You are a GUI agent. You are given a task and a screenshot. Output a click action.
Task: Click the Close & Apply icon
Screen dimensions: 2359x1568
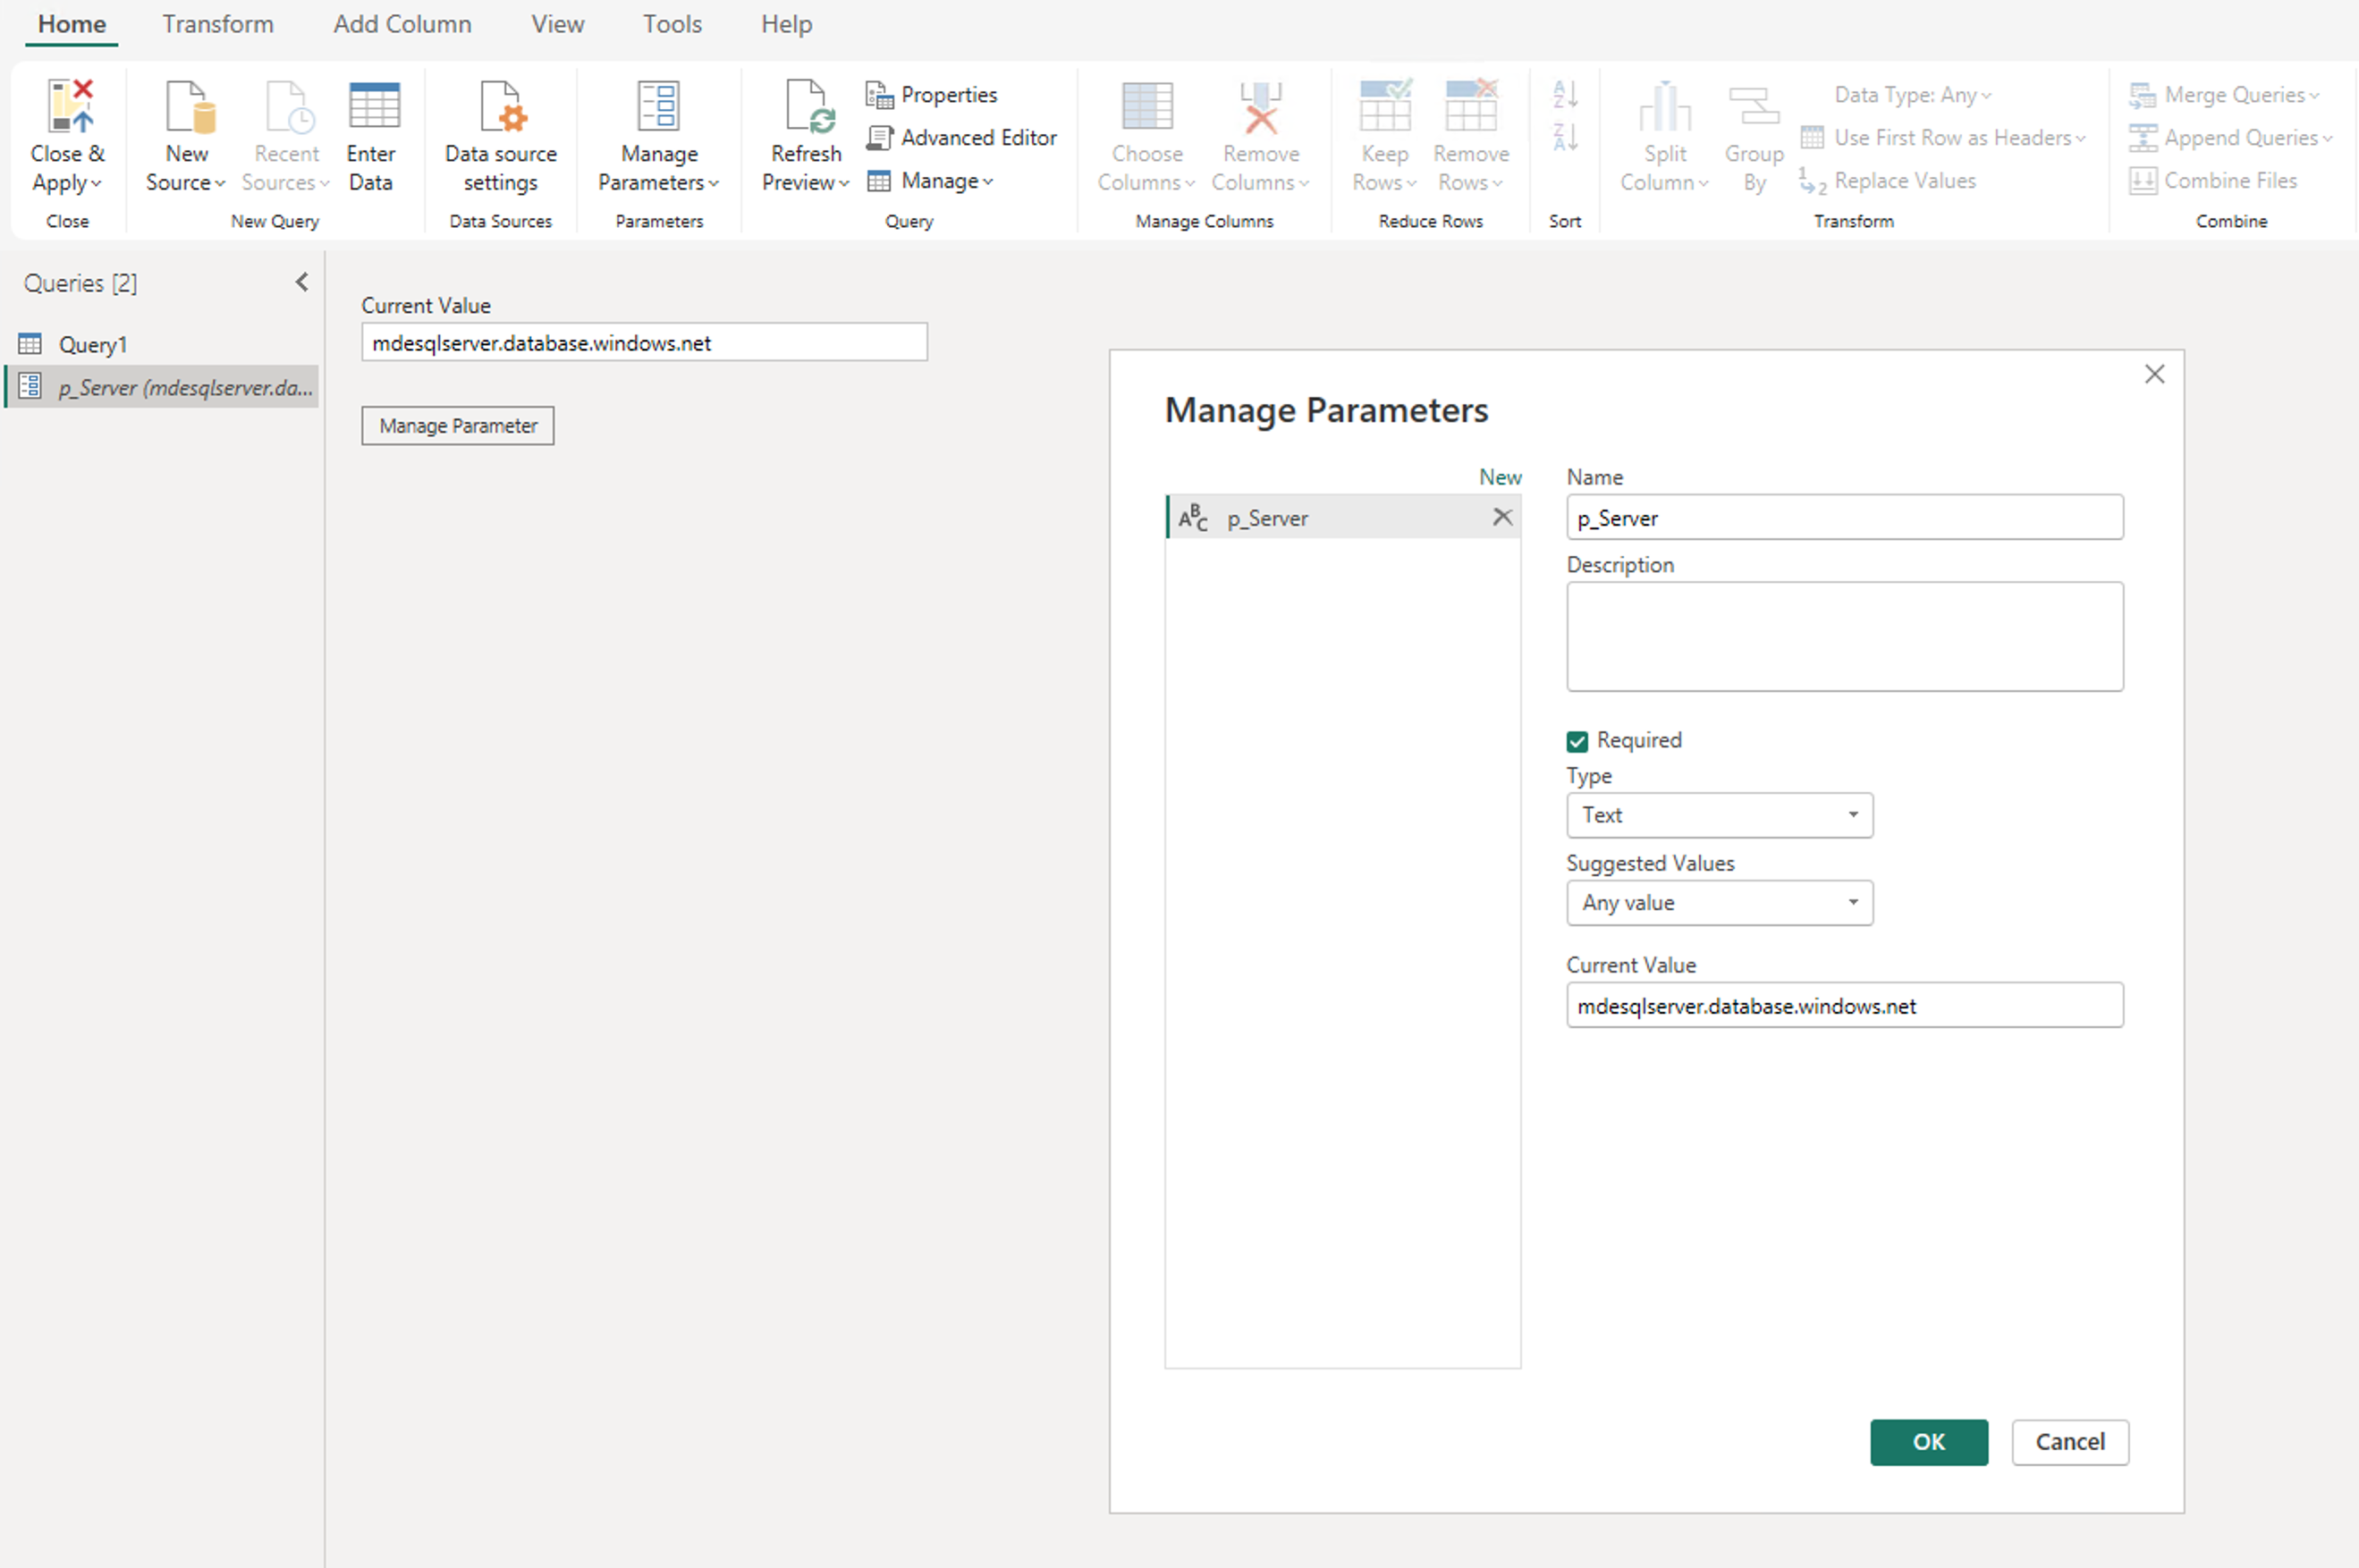pos(69,108)
